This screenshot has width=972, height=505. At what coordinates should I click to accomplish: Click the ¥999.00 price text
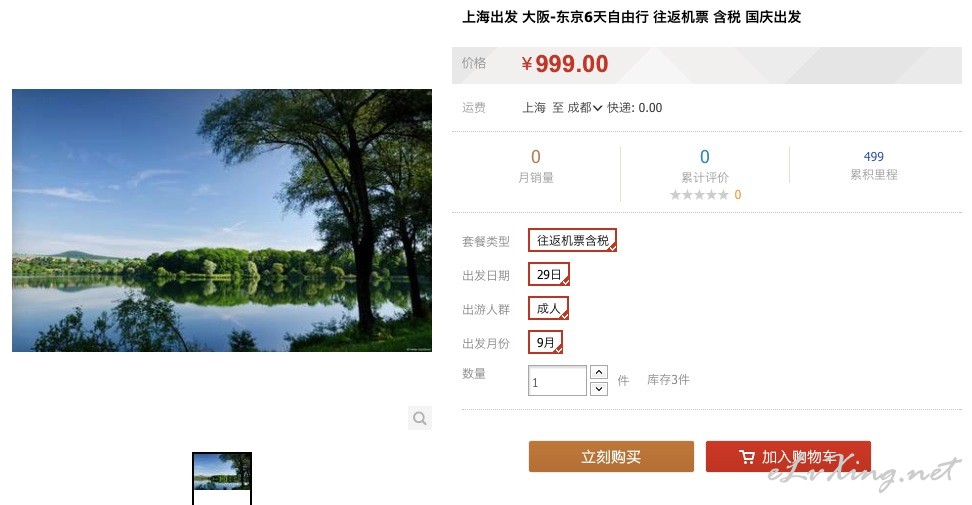pyautogui.click(x=565, y=64)
